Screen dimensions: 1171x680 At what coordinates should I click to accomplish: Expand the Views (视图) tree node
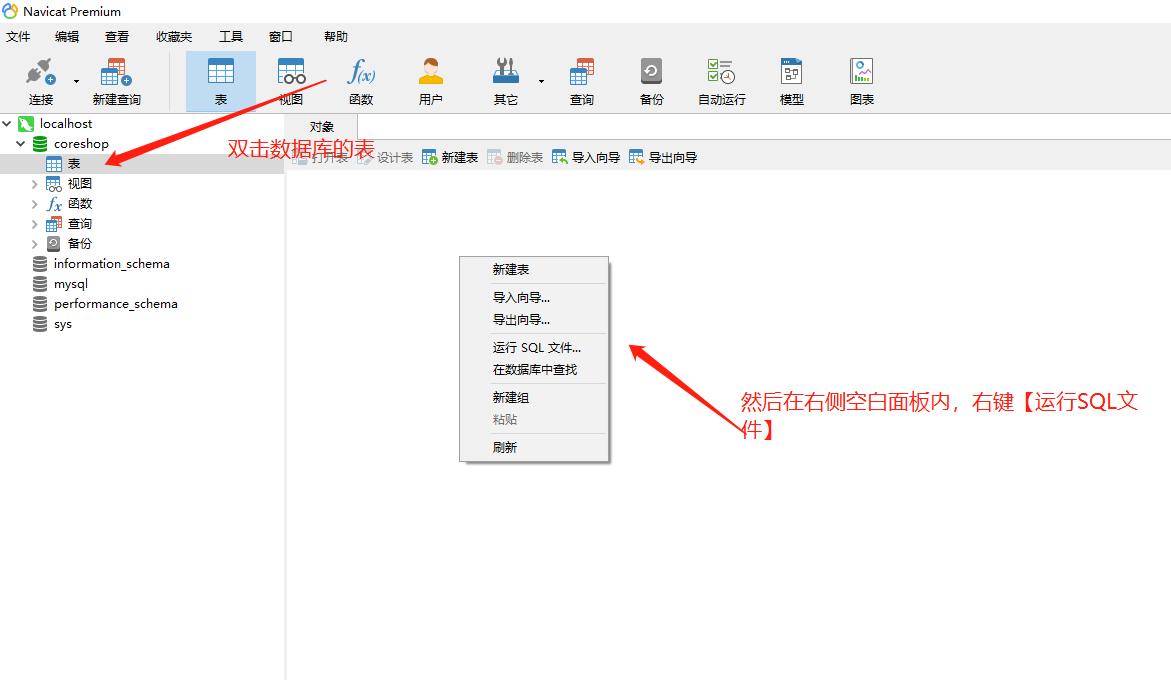[x=35, y=184]
